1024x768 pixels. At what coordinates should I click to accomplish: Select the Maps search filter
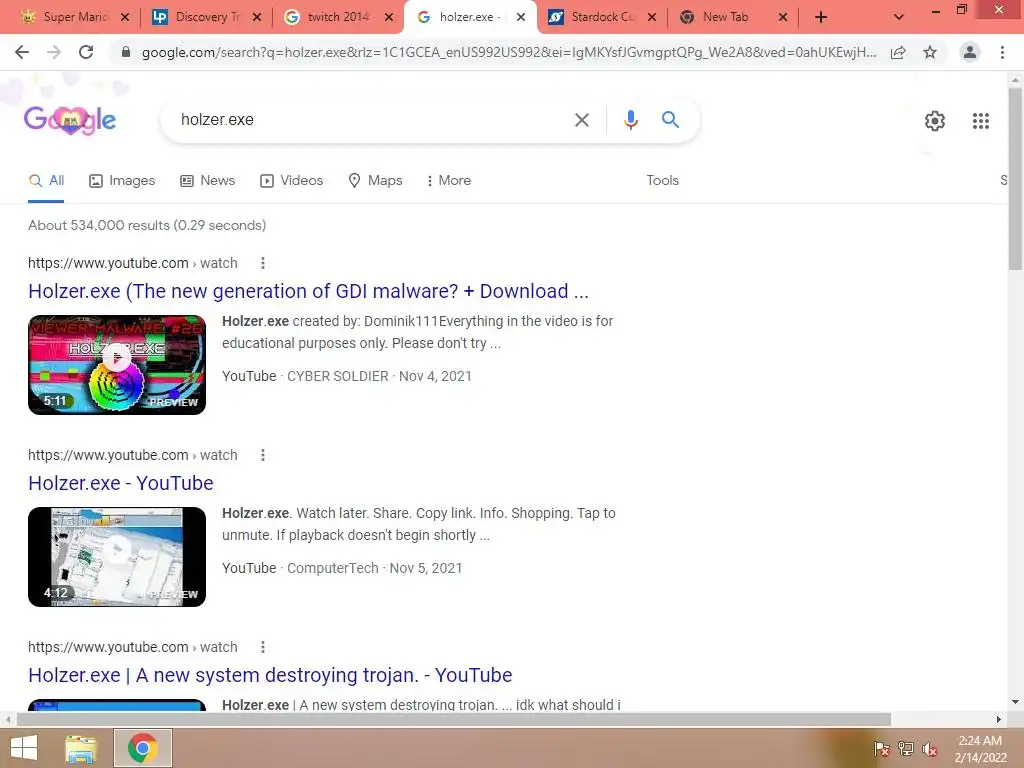(375, 180)
